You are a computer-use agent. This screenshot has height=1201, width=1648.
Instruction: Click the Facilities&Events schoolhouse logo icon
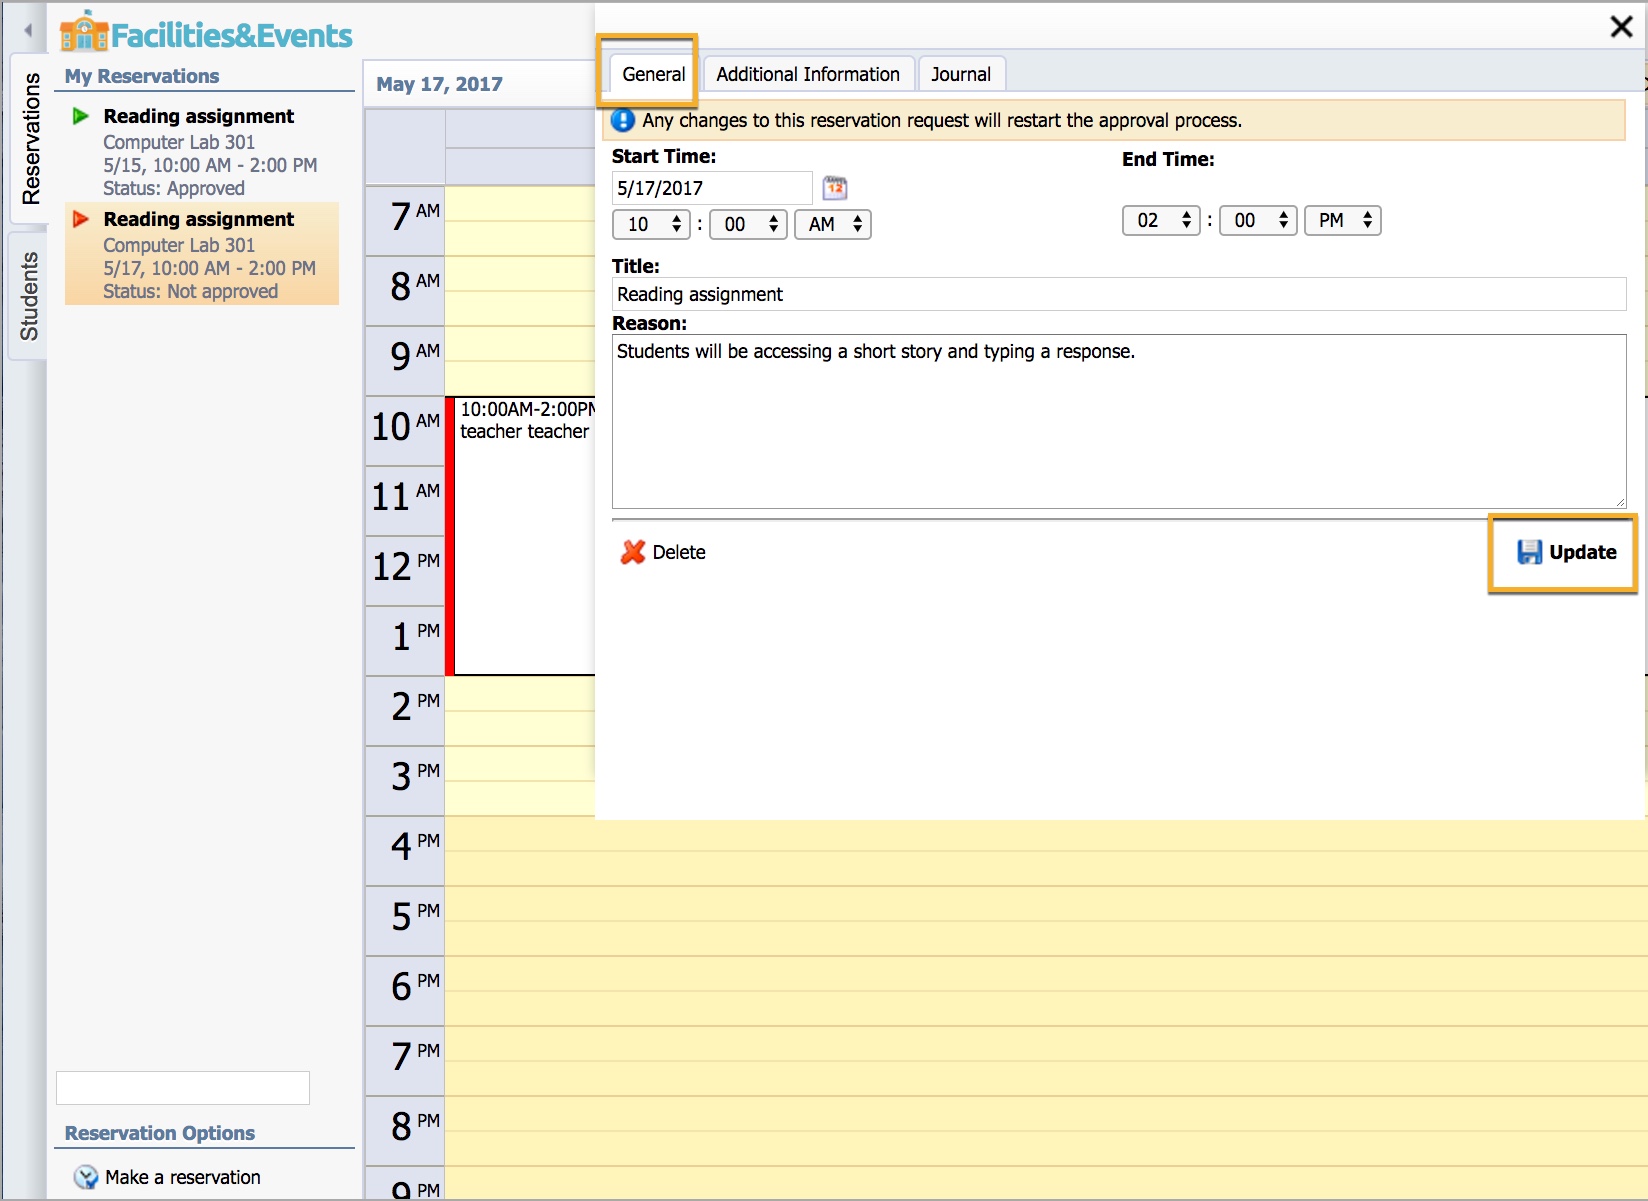(x=84, y=33)
